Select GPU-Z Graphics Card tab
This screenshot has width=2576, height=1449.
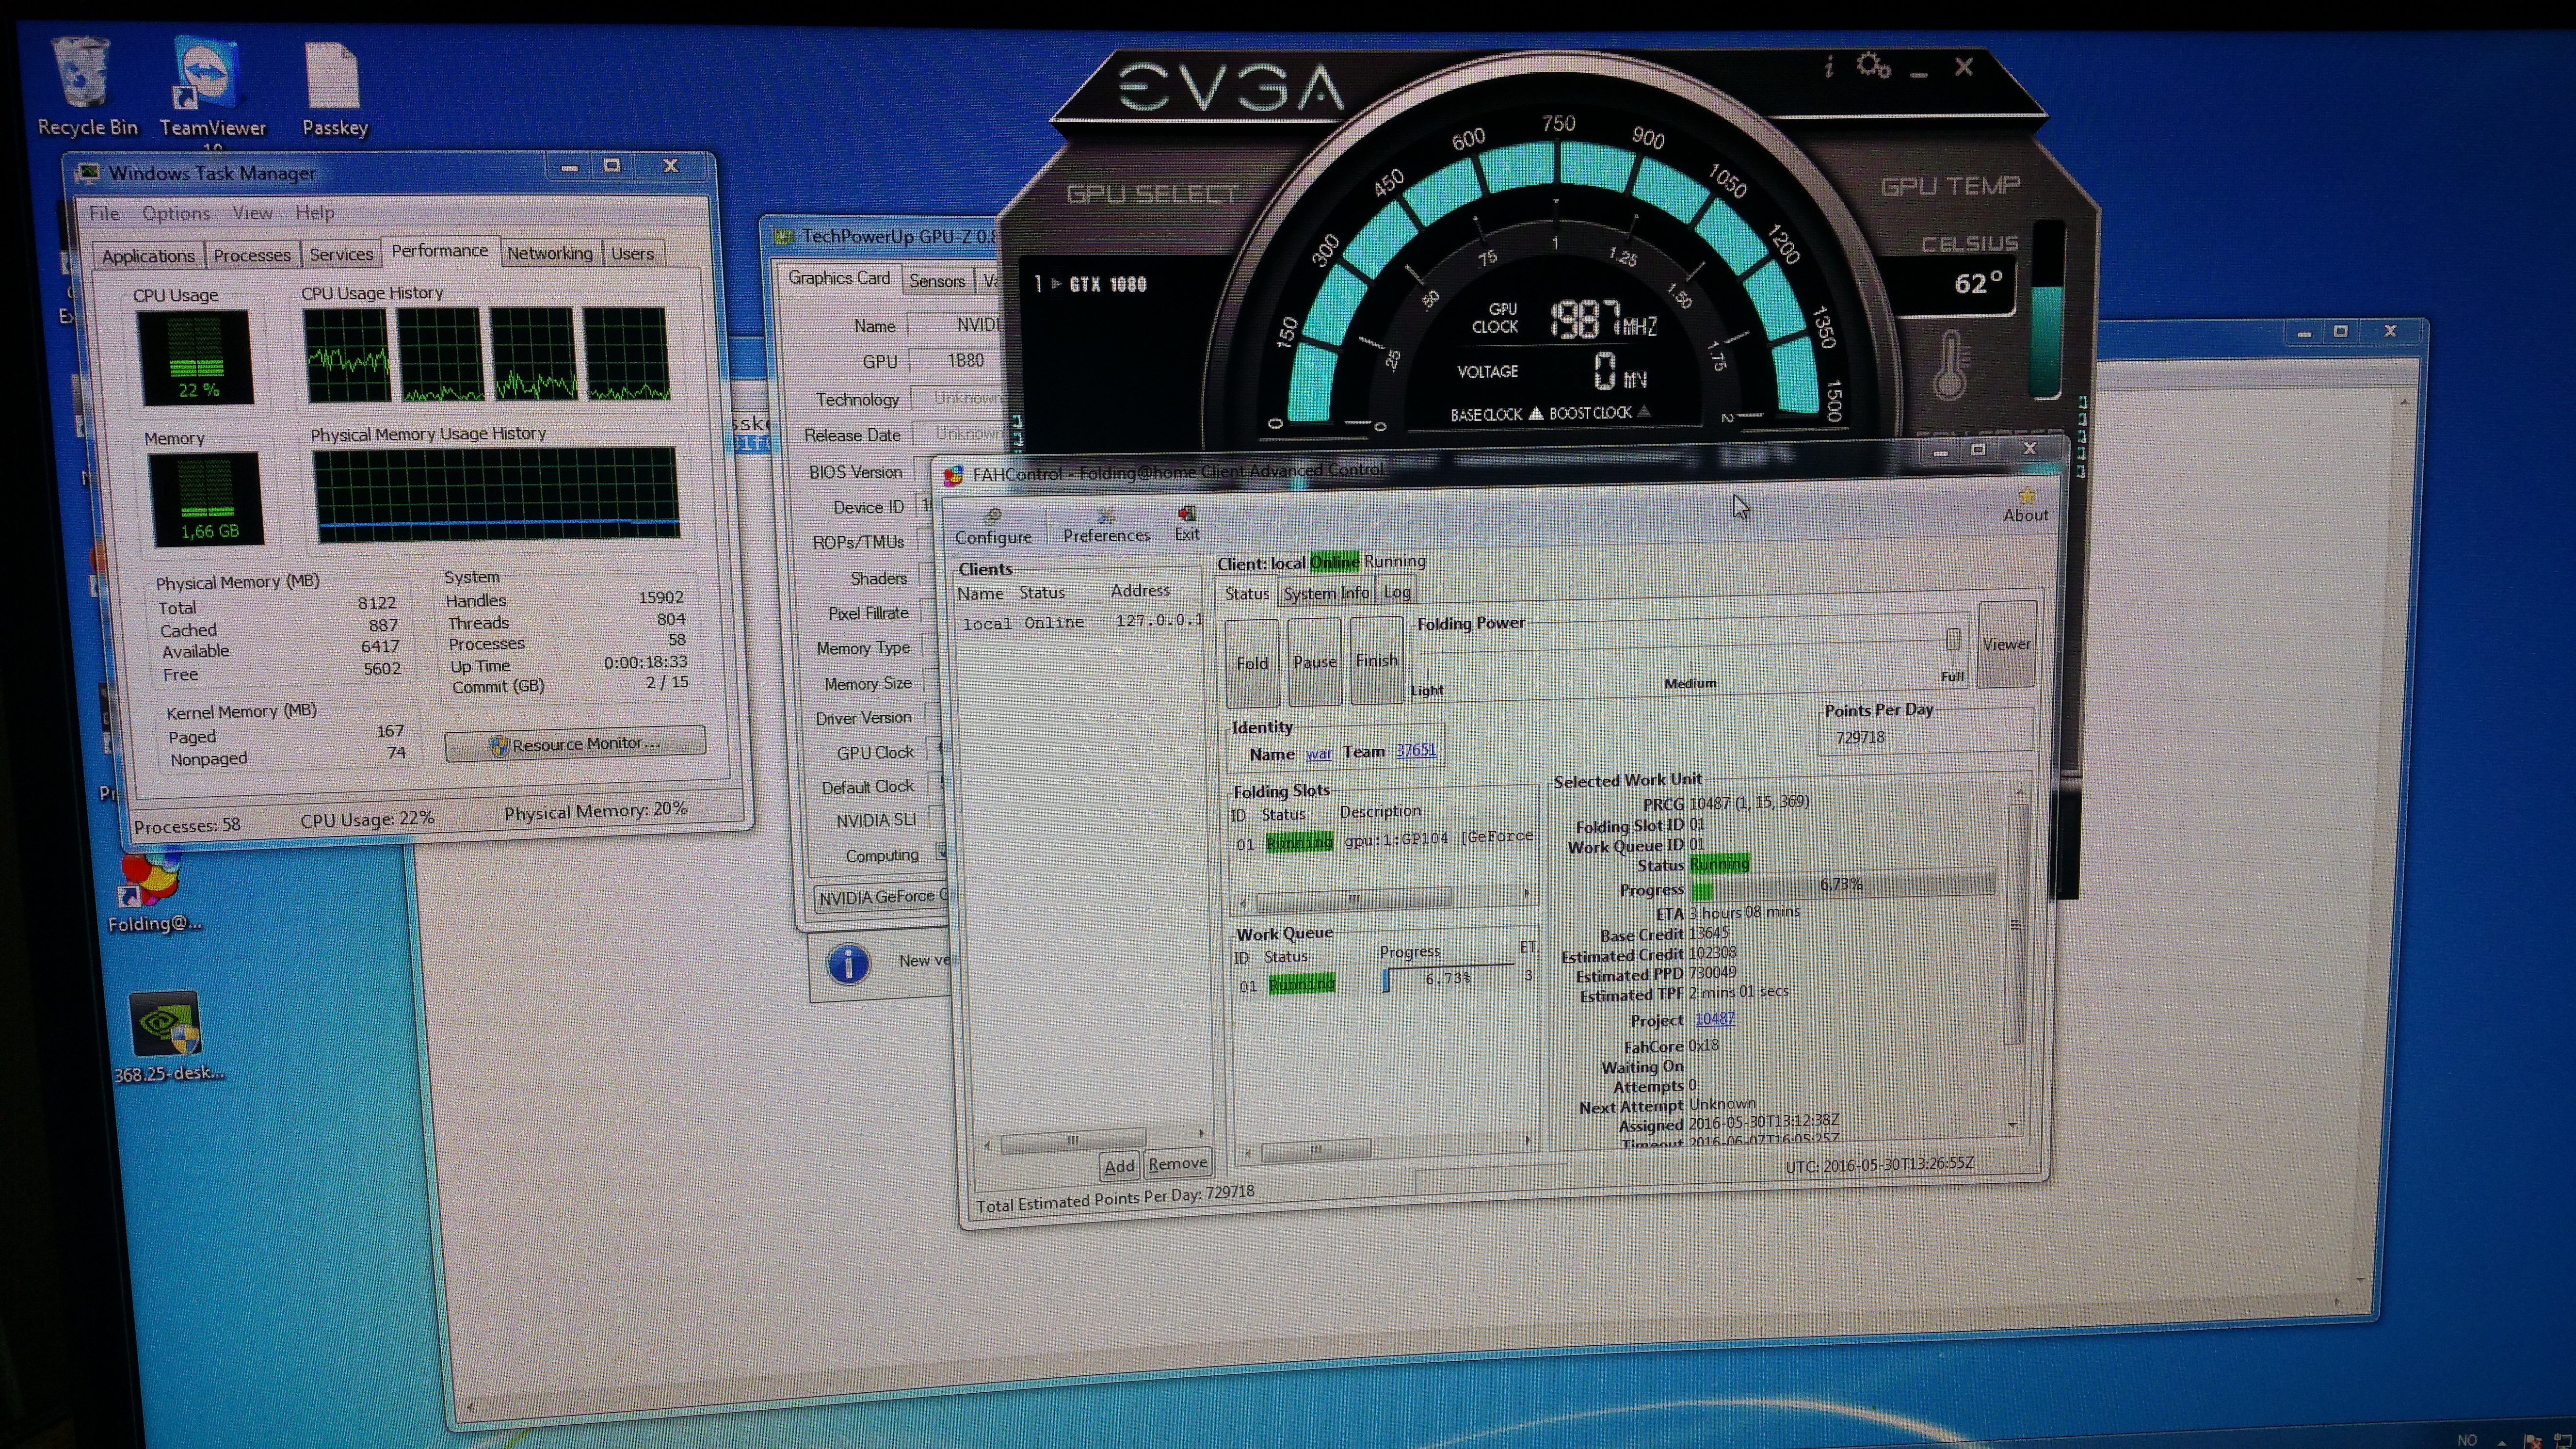[x=838, y=278]
